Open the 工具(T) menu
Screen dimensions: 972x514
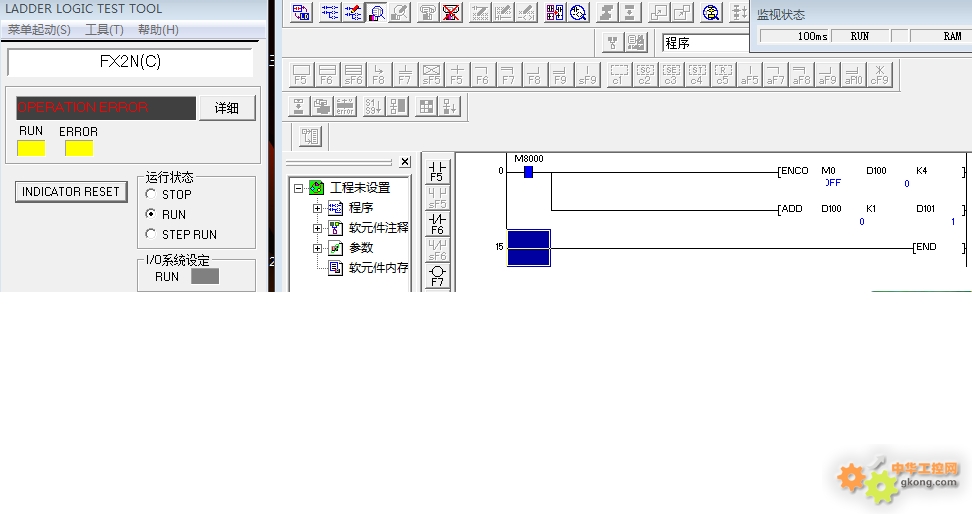pyautogui.click(x=105, y=30)
